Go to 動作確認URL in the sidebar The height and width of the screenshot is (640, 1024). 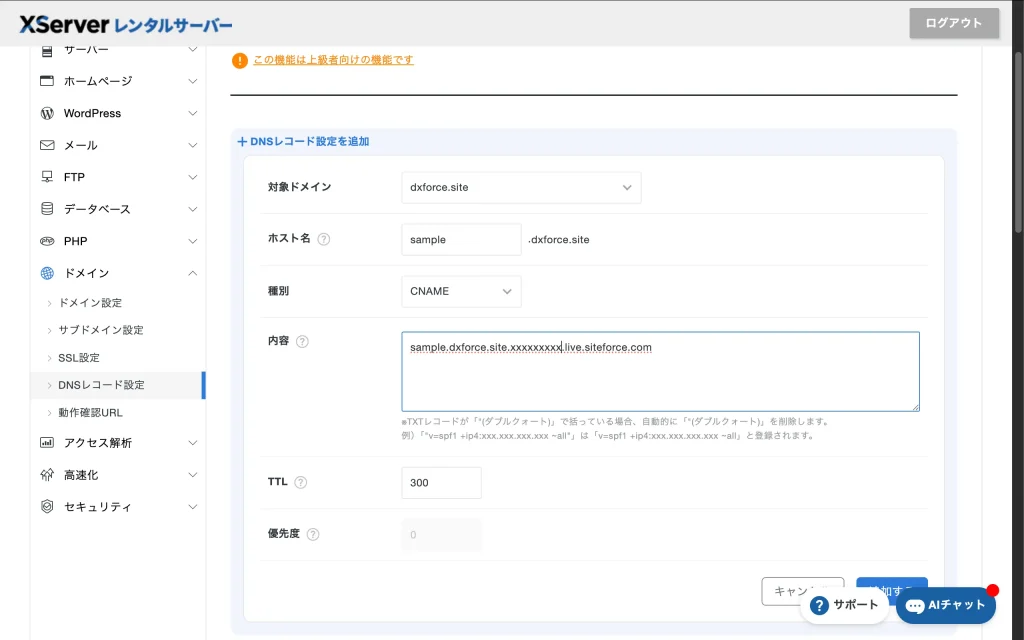91,412
